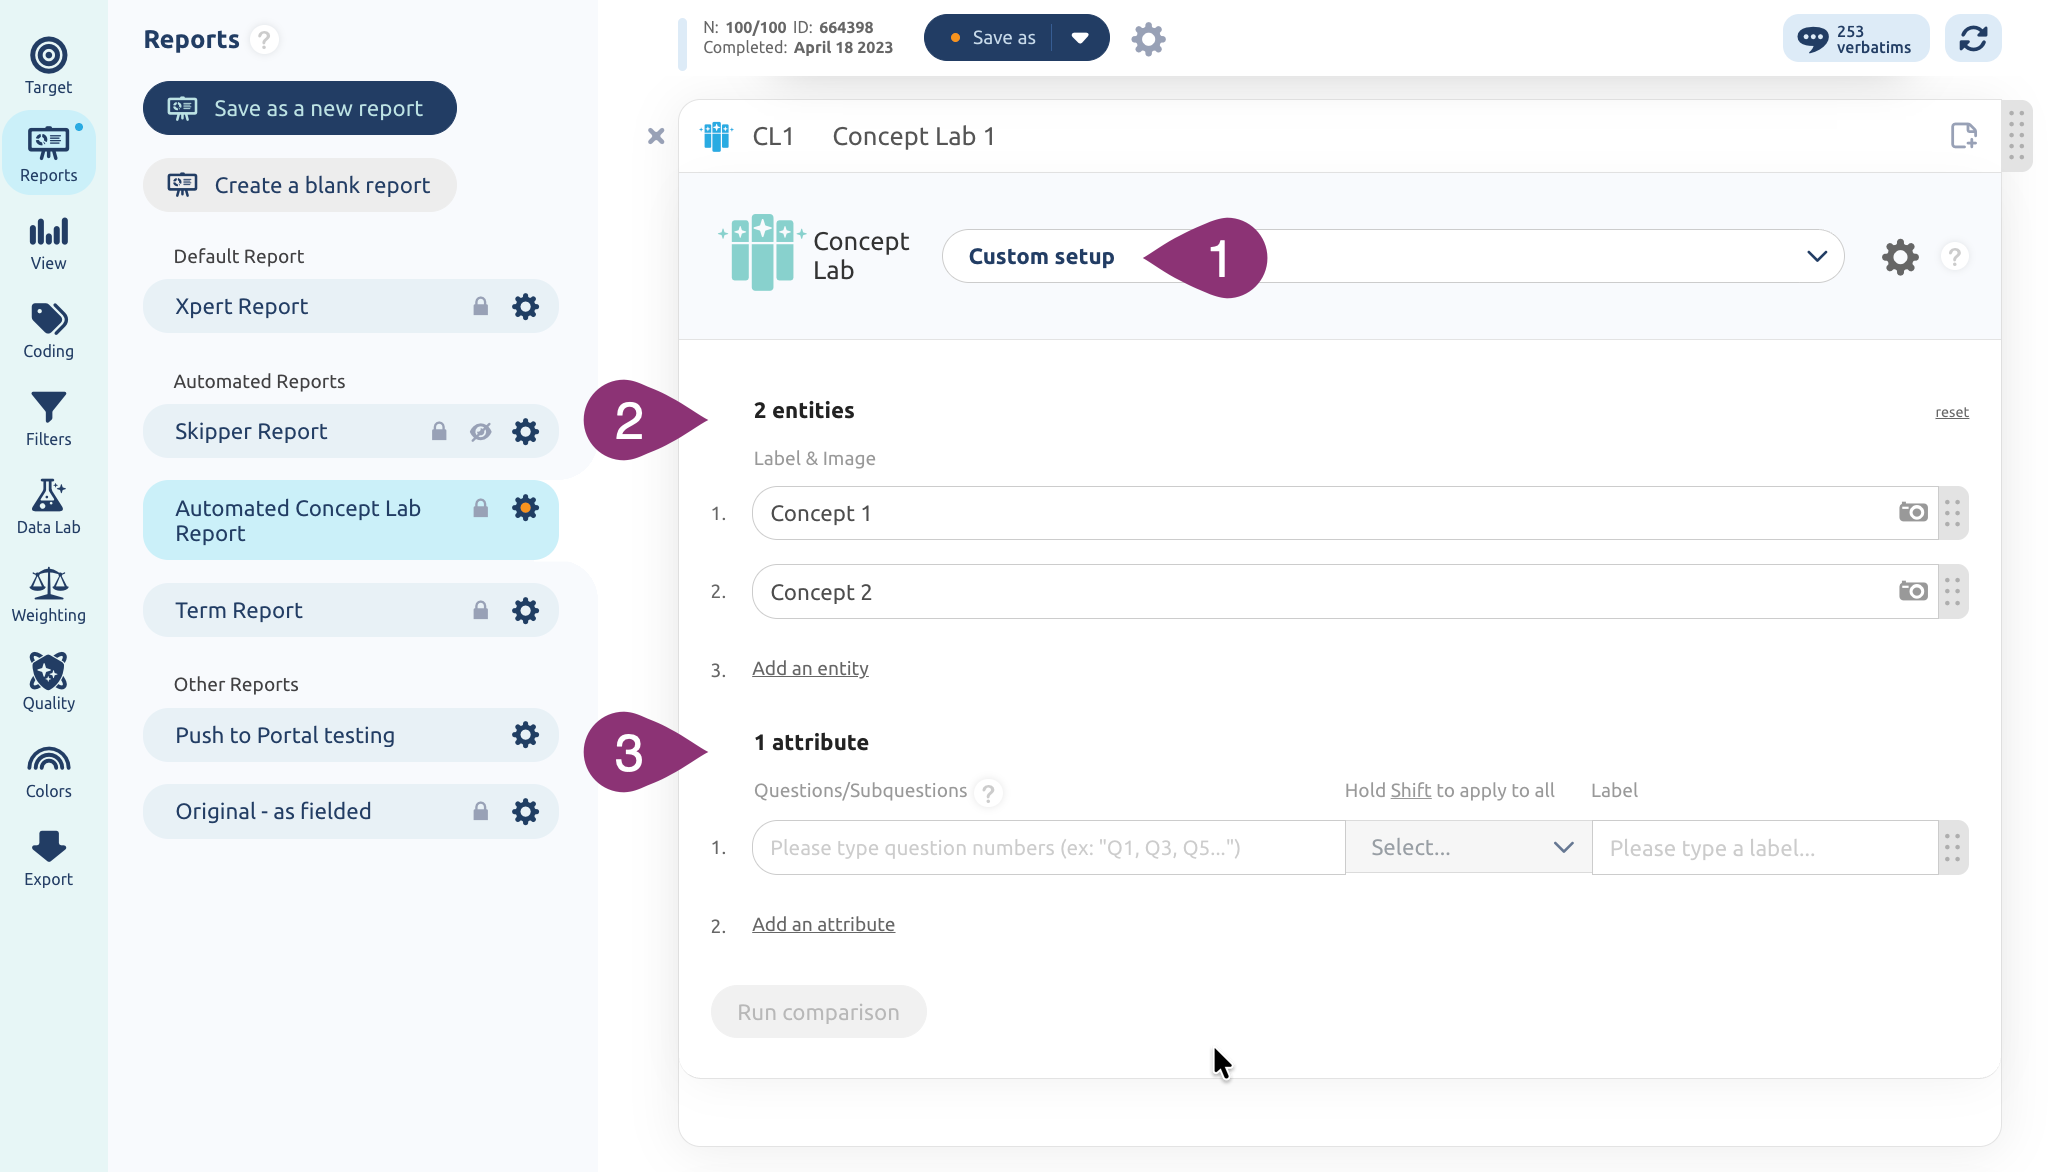Image resolution: width=2070 pixels, height=1172 pixels.
Task: Open the Target section in sidebar
Action: coord(48,67)
